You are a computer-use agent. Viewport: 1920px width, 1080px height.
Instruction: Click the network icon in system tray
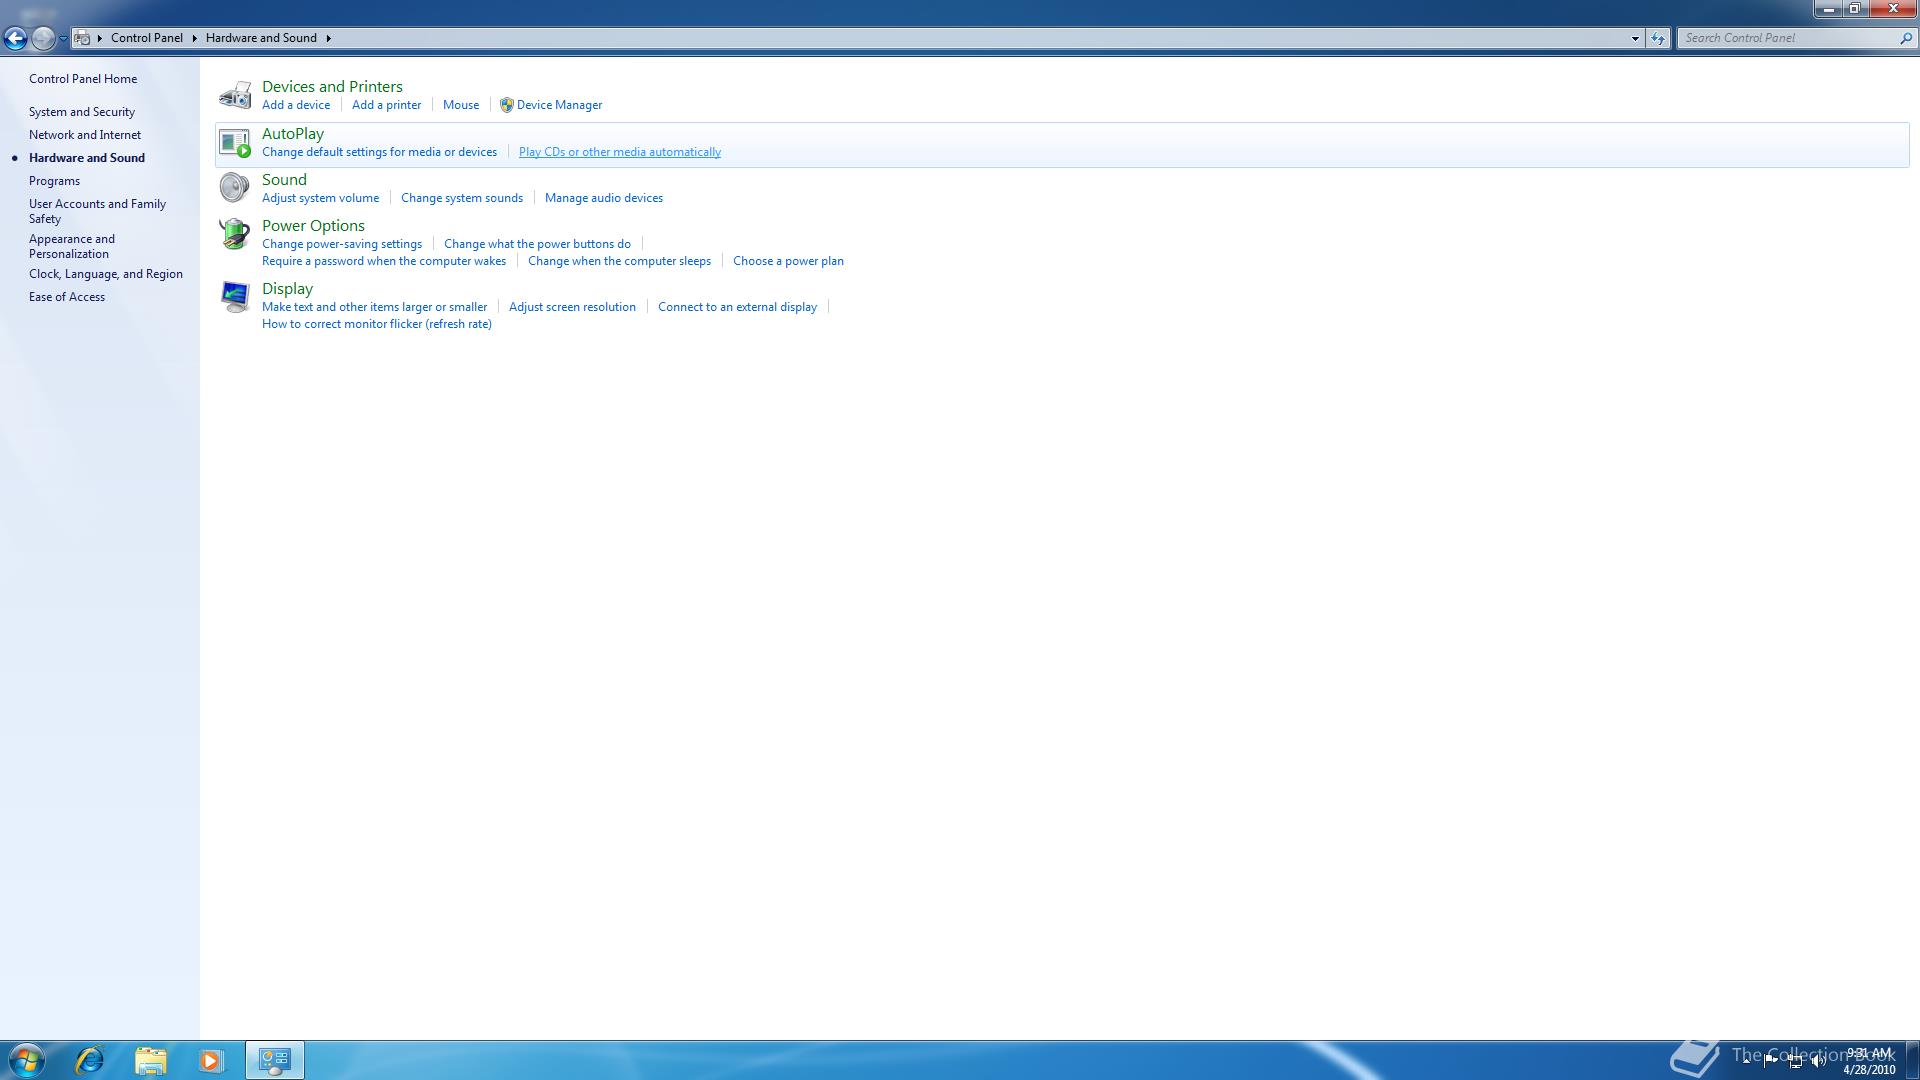(x=1795, y=1061)
